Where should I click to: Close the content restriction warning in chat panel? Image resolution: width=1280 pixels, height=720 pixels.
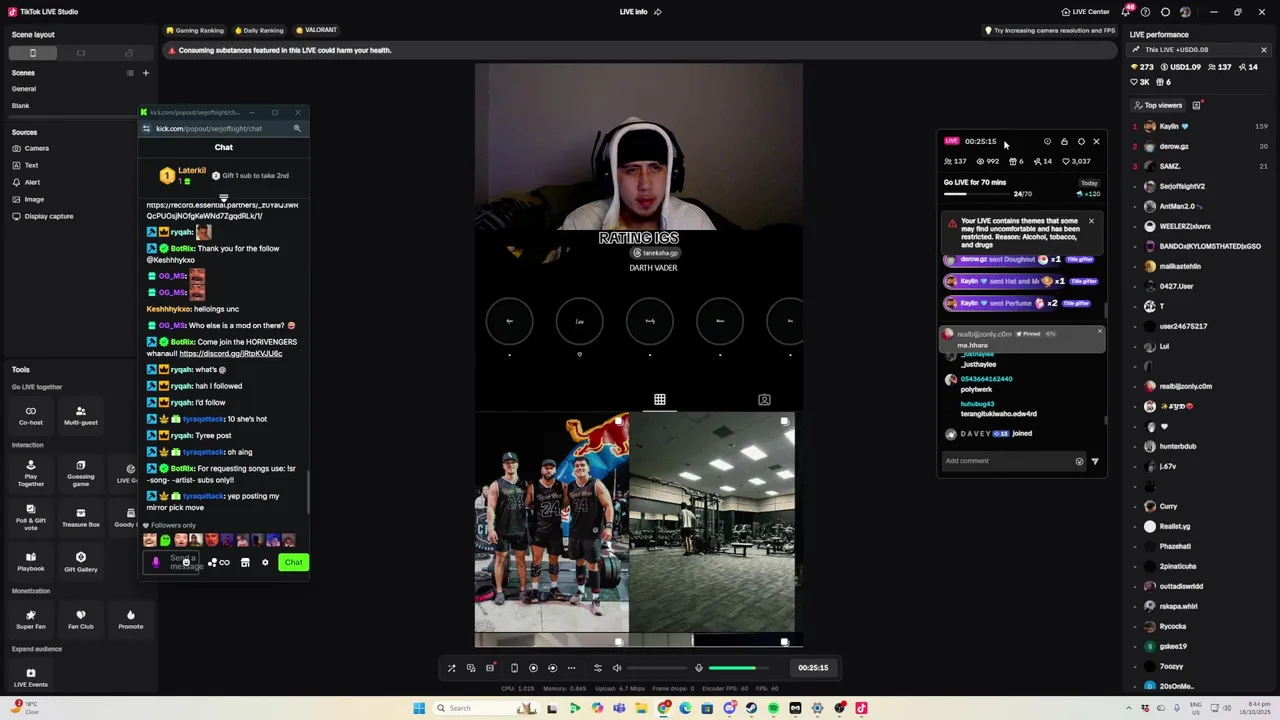pyautogui.click(x=1091, y=221)
